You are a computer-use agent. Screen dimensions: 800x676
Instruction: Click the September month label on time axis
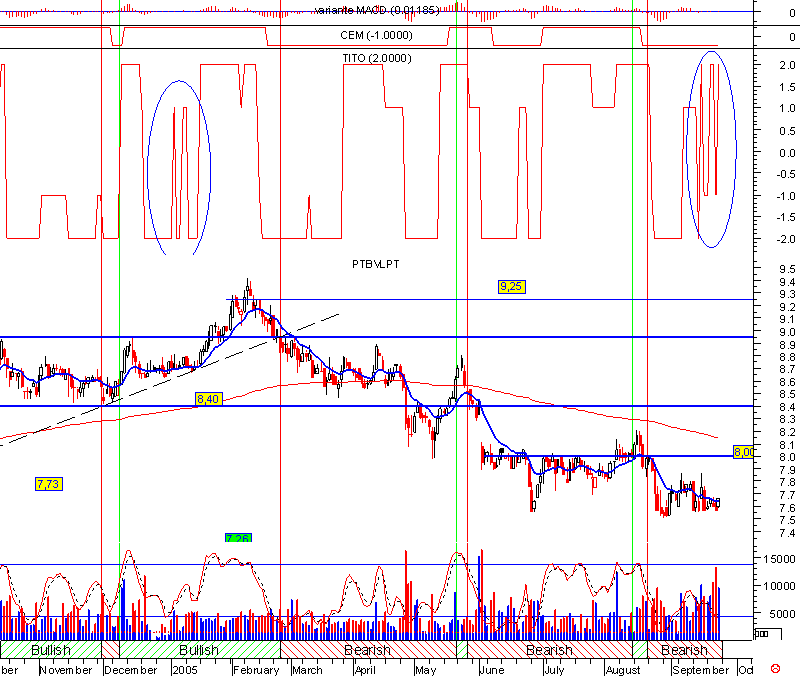coord(701,670)
